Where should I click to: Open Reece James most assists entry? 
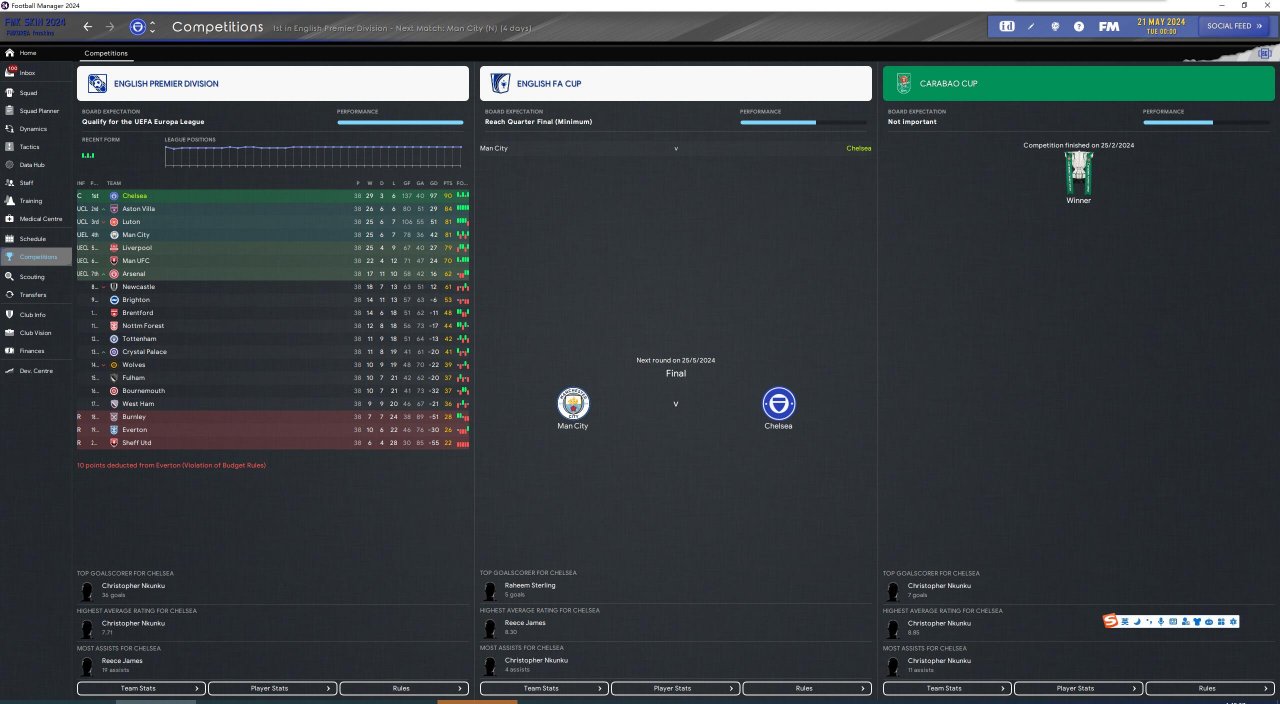[122, 660]
